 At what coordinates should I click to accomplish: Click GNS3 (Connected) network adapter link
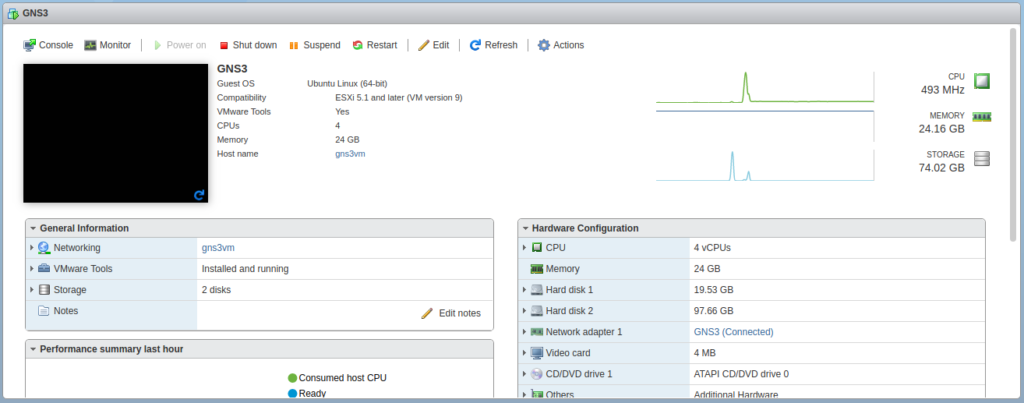(733, 332)
